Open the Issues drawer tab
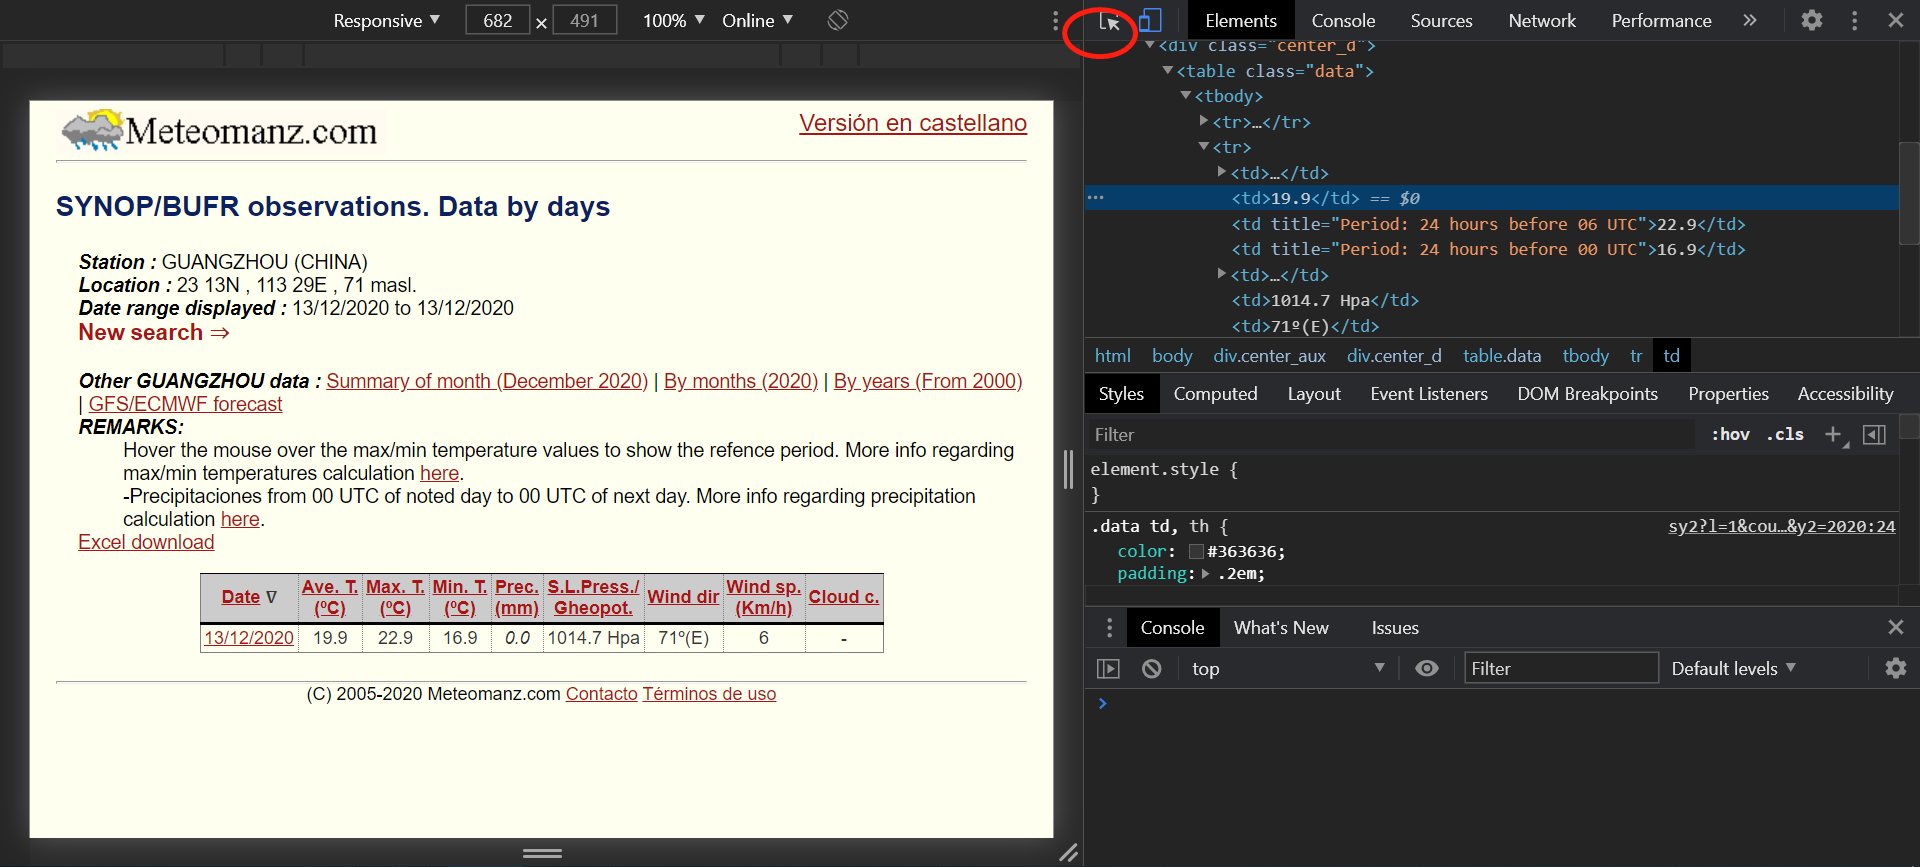The height and width of the screenshot is (867, 1920). [1395, 627]
